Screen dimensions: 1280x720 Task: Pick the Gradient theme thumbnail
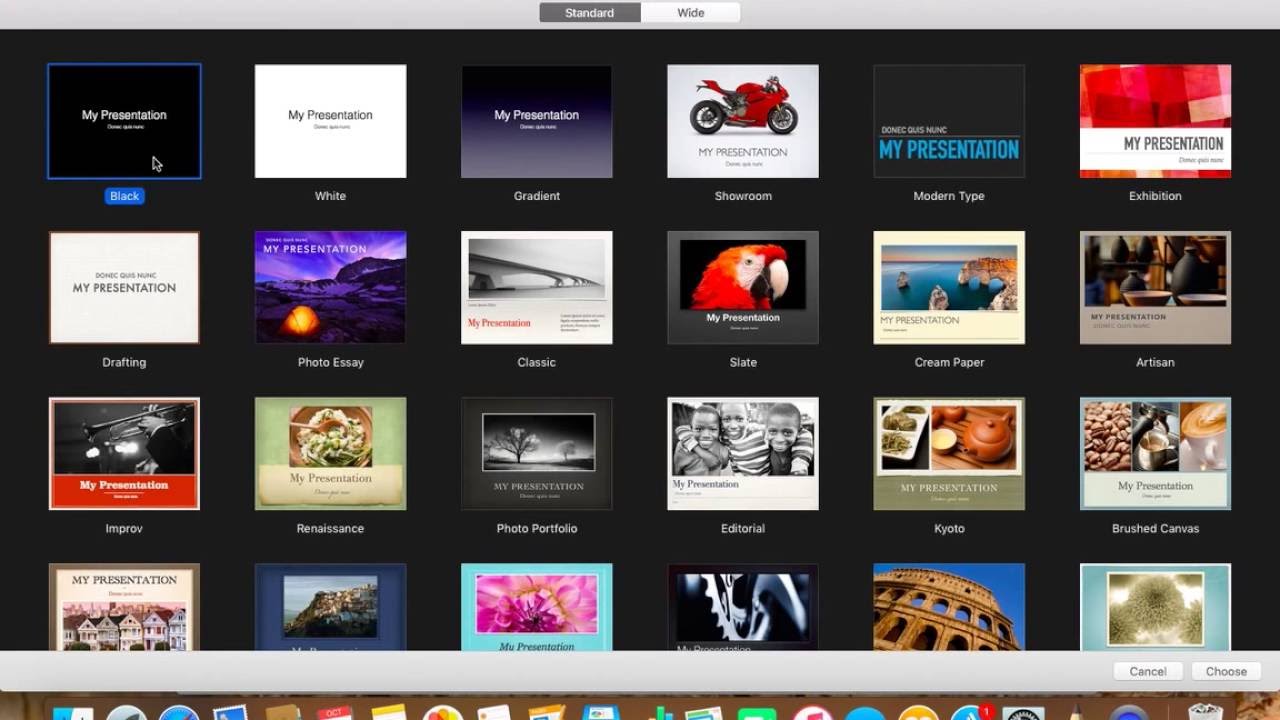click(536, 121)
